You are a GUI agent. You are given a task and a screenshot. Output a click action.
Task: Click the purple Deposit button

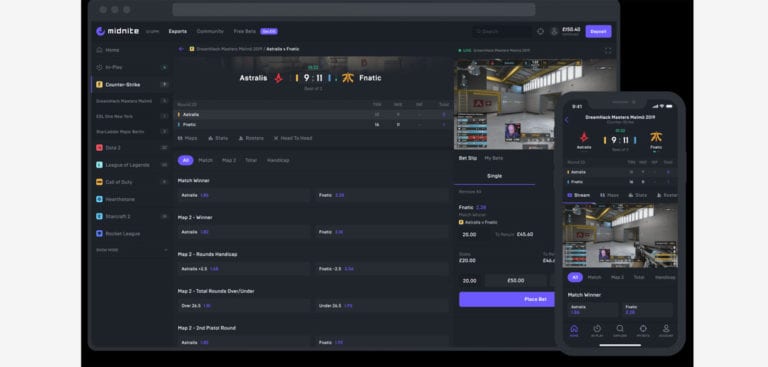coord(598,31)
